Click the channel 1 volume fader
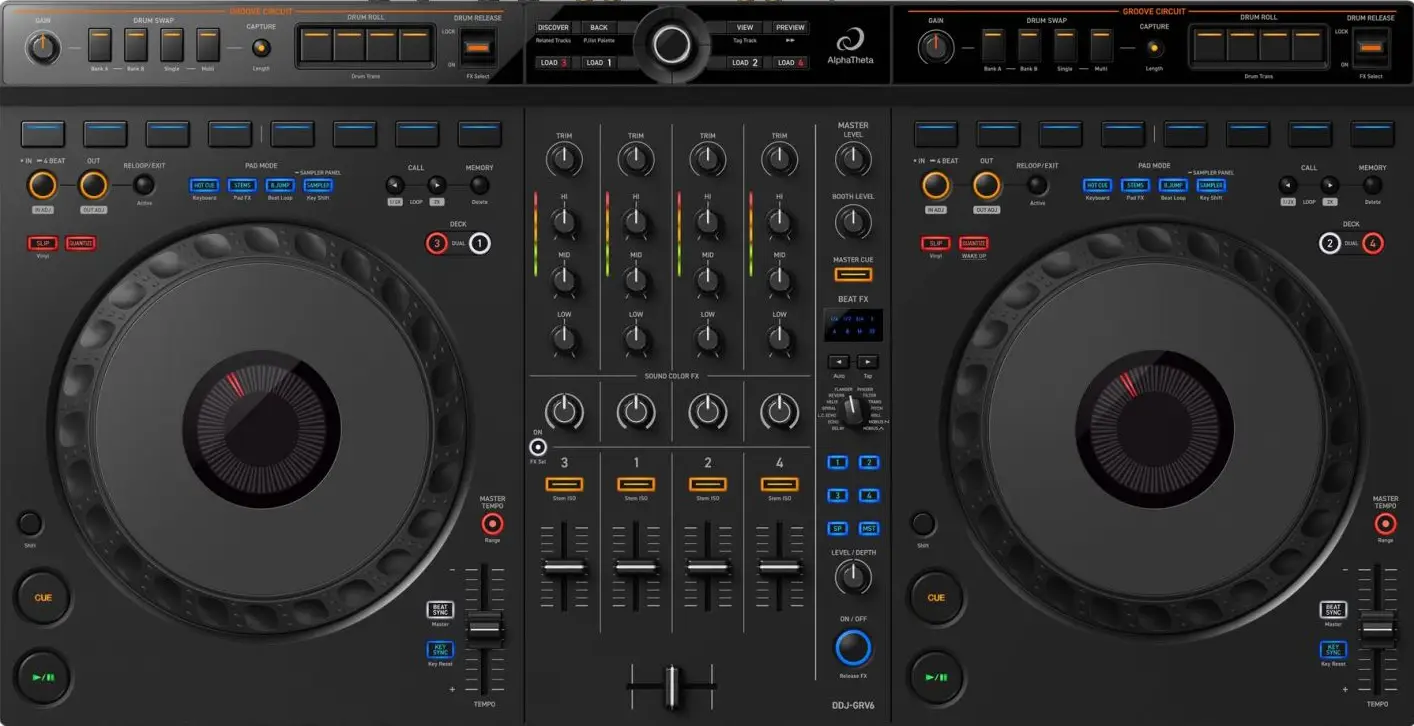The image size is (1414, 726). click(x=636, y=567)
